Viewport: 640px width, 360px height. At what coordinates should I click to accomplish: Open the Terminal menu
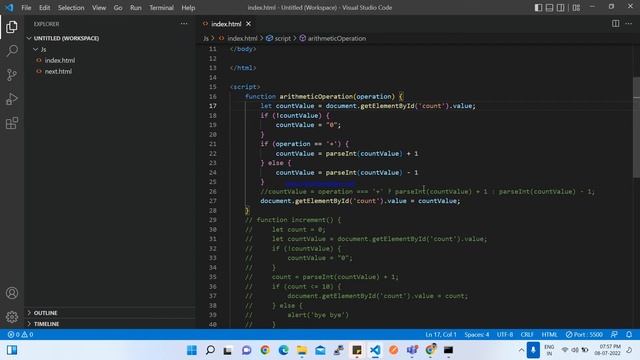click(x=161, y=8)
